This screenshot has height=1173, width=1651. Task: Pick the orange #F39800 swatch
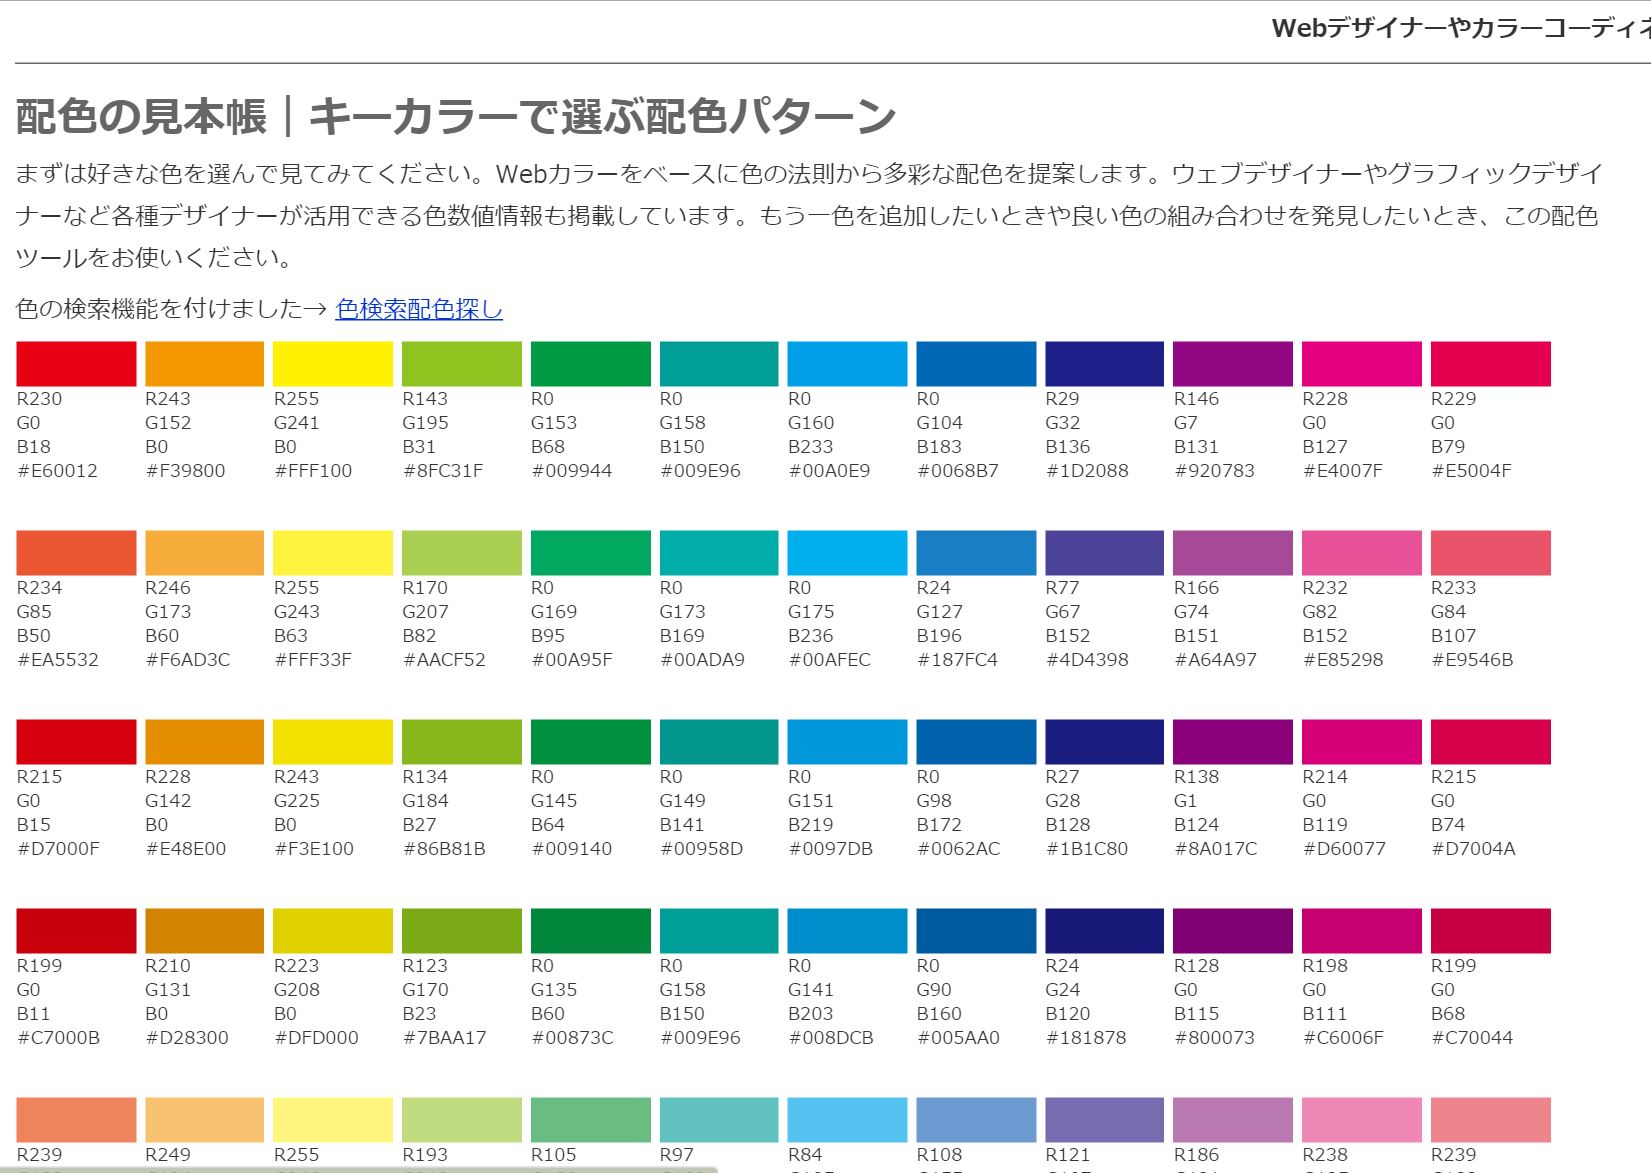tap(205, 364)
